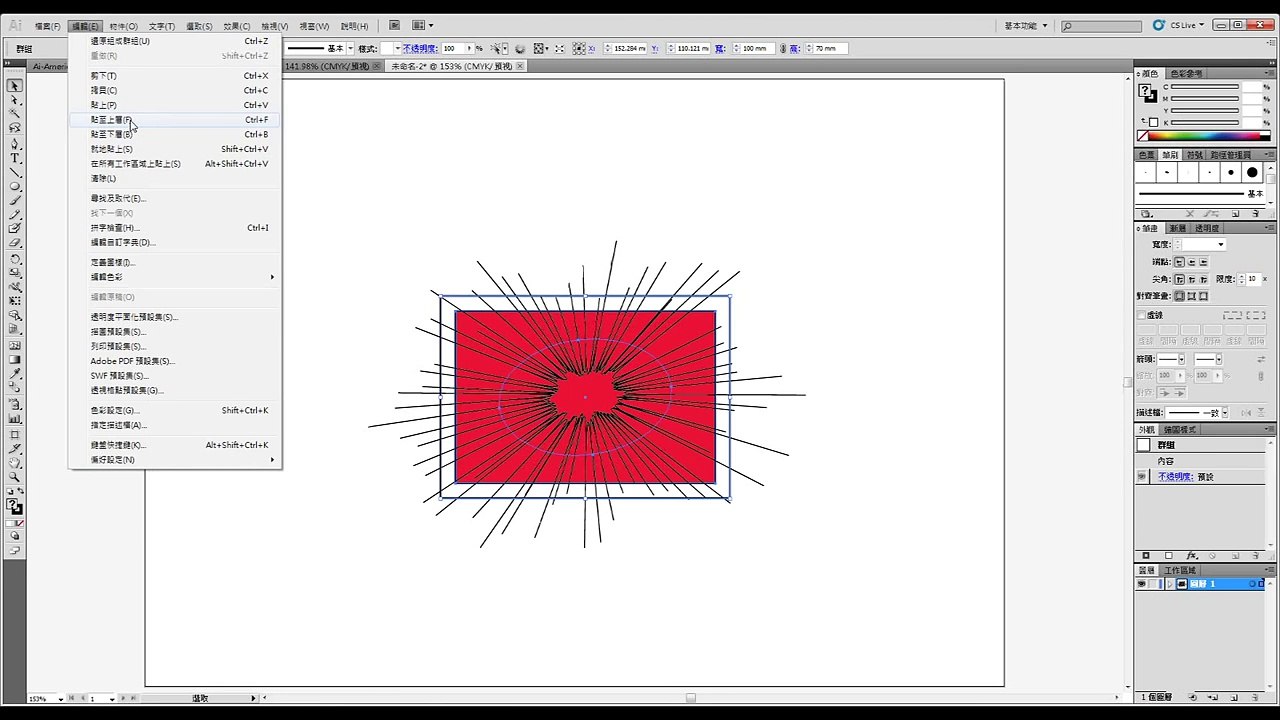Image resolution: width=1280 pixels, height=720 pixels.
Task: Select the Magic Wand tool
Action: point(15,114)
